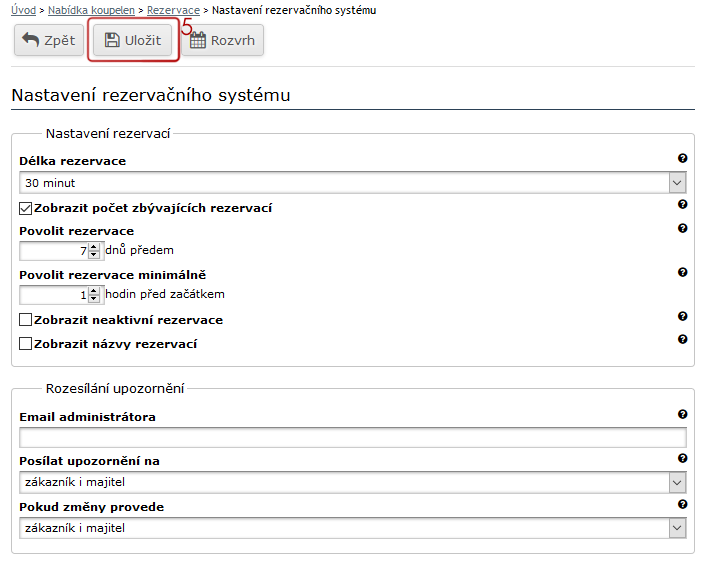706x563 pixels.
Task: Go back with the Zpět button
Action: 48,40
